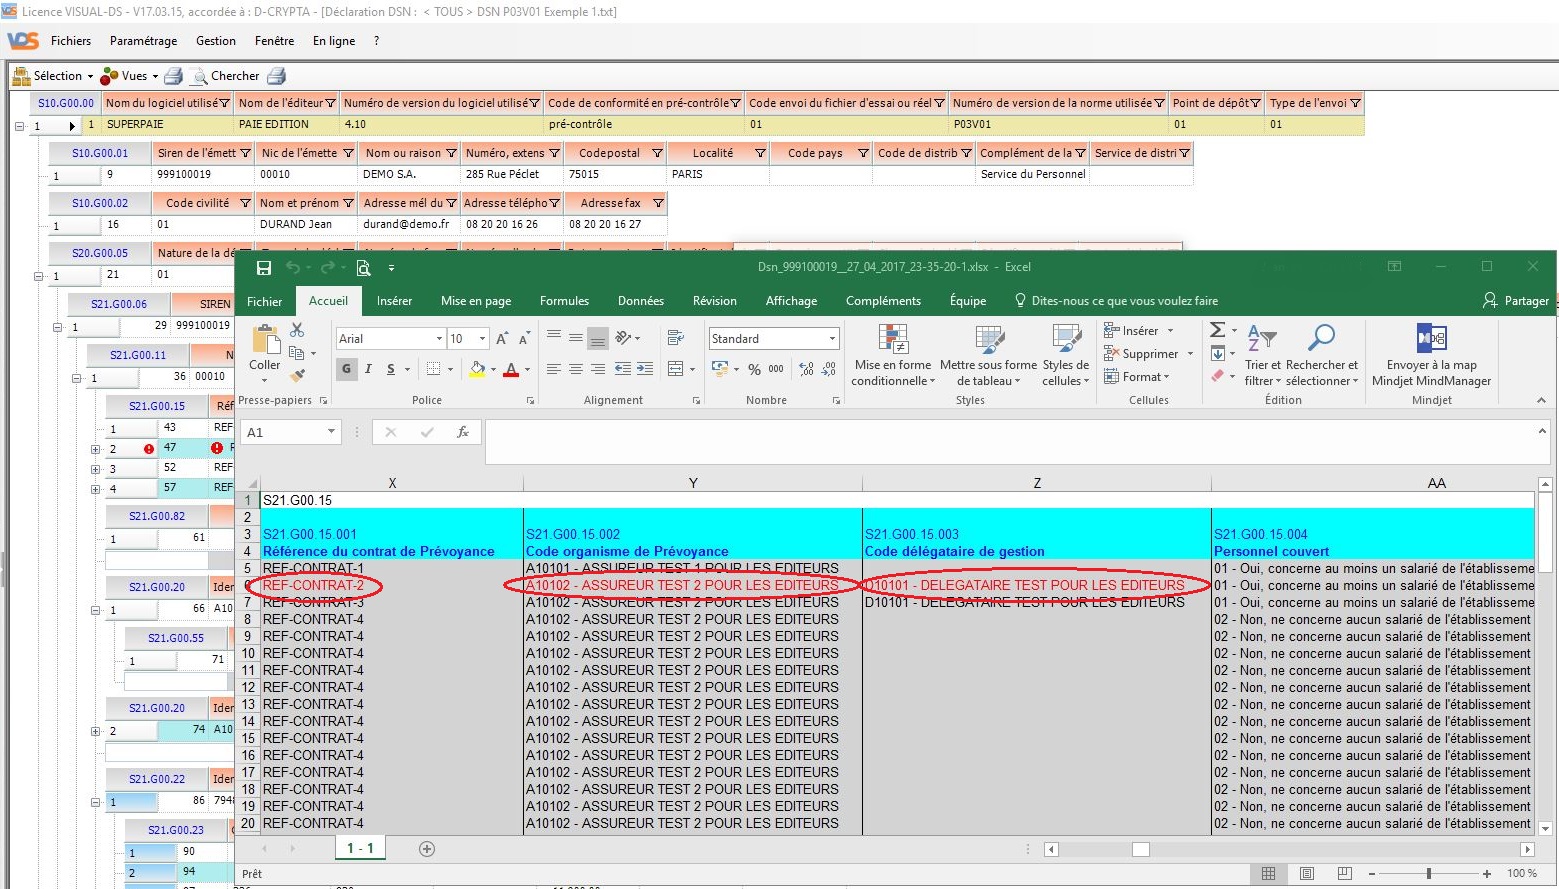Click the merge and center icon

(x=675, y=369)
